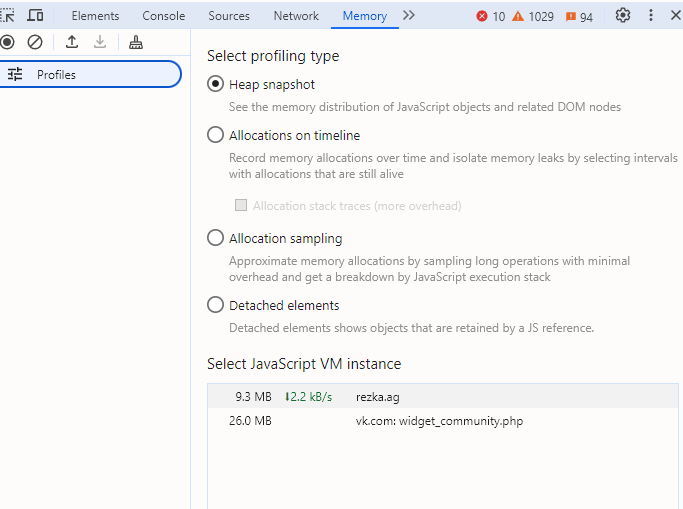The height and width of the screenshot is (509, 683).
Task: Click the save profile download icon
Action: 100,42
